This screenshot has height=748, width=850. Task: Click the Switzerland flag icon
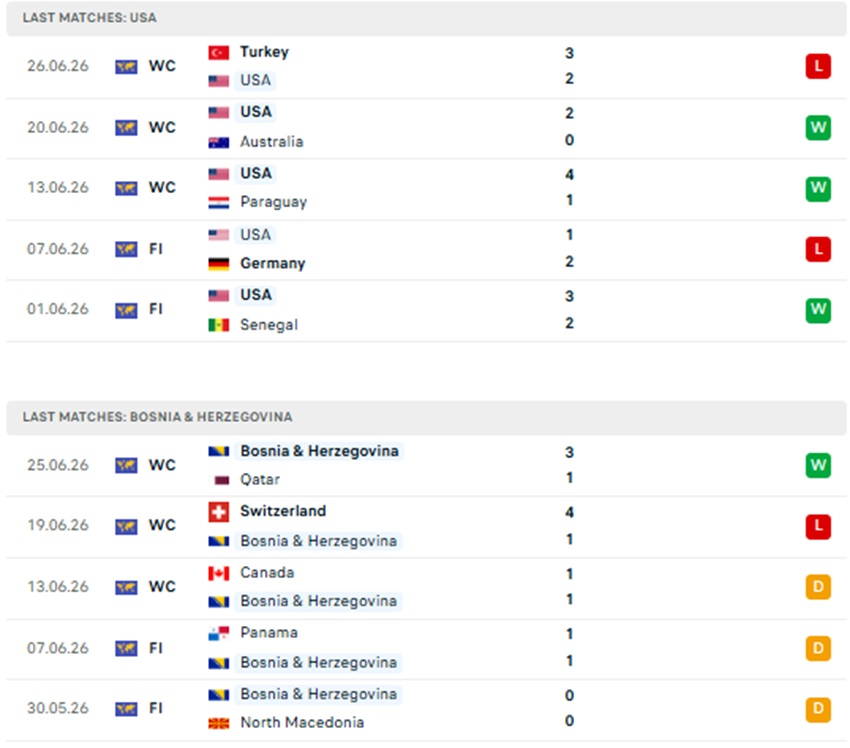point(218,512)
